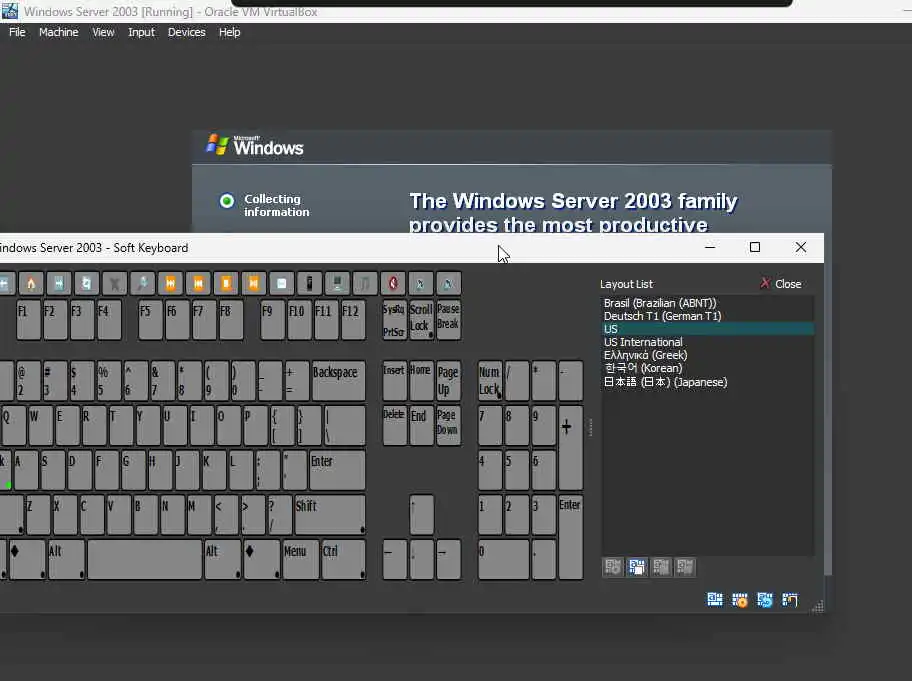Viewport: 912px width, 681px height.
Task: Select the US layout row
Action: tap(708, 329)
